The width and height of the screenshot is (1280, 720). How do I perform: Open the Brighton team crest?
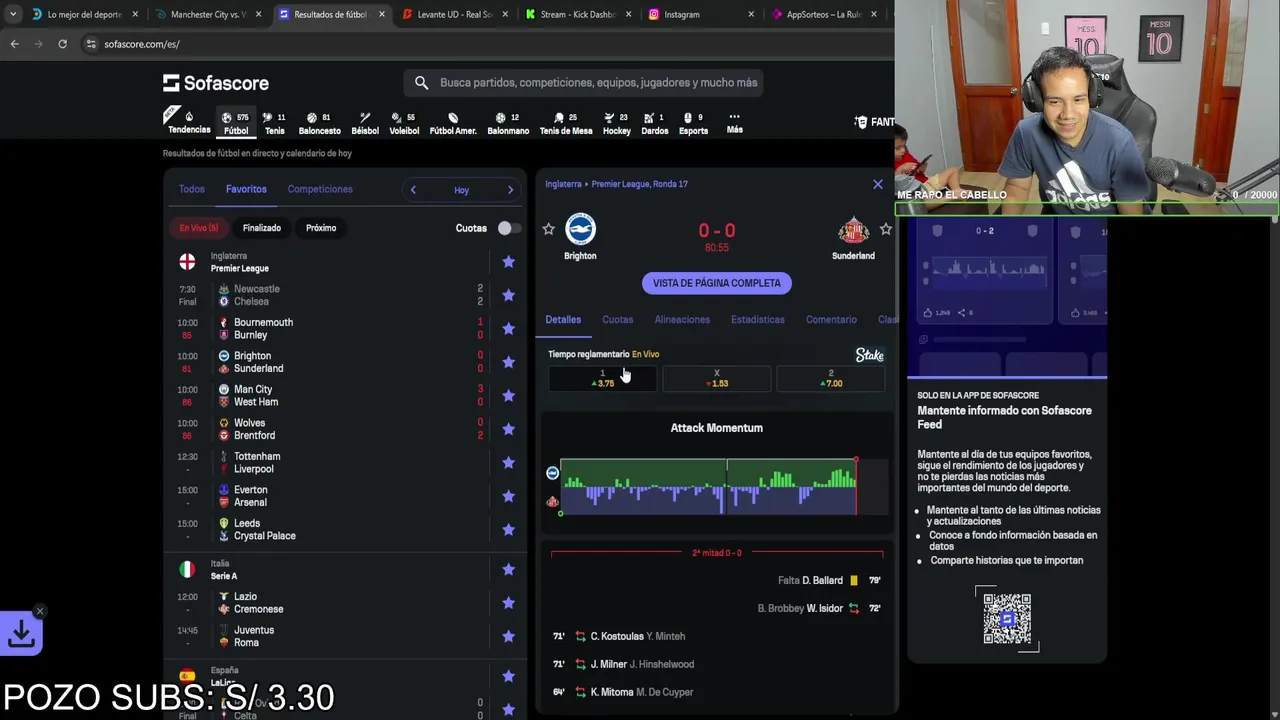click(x=580, y=229)
